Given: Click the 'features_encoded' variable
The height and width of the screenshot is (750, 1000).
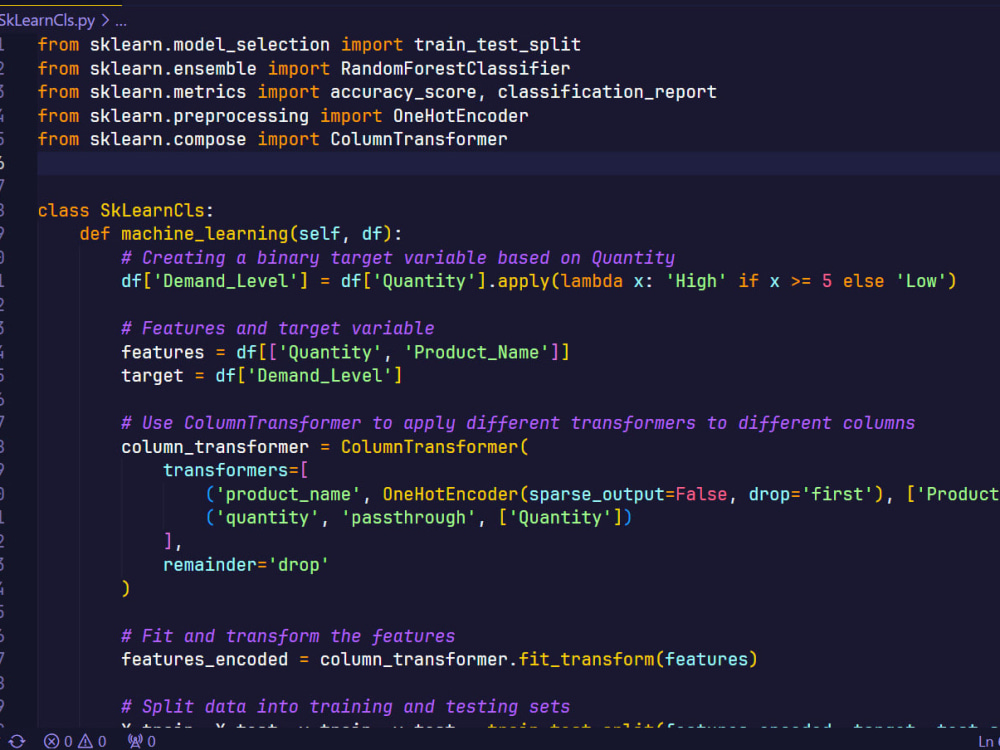Looking at the screenshot, I should coord(205,659).
